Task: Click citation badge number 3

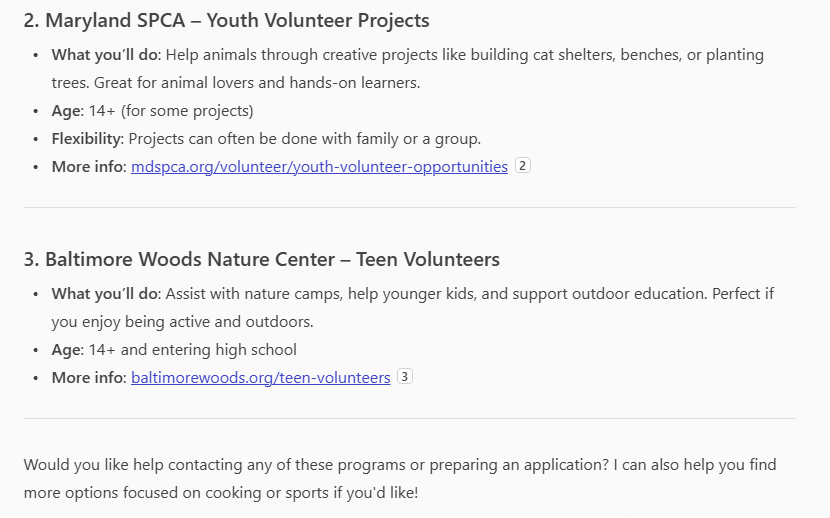Action: (404, 377)
